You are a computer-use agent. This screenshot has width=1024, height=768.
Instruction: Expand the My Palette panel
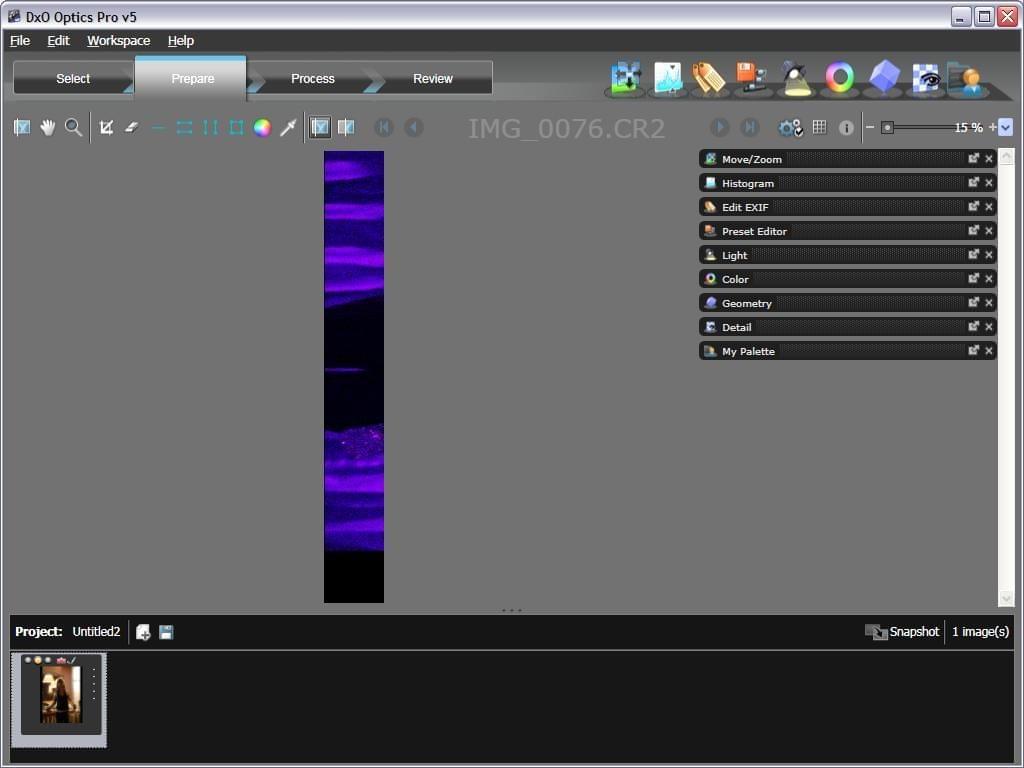pyautogui.click(x=847, y=351)
